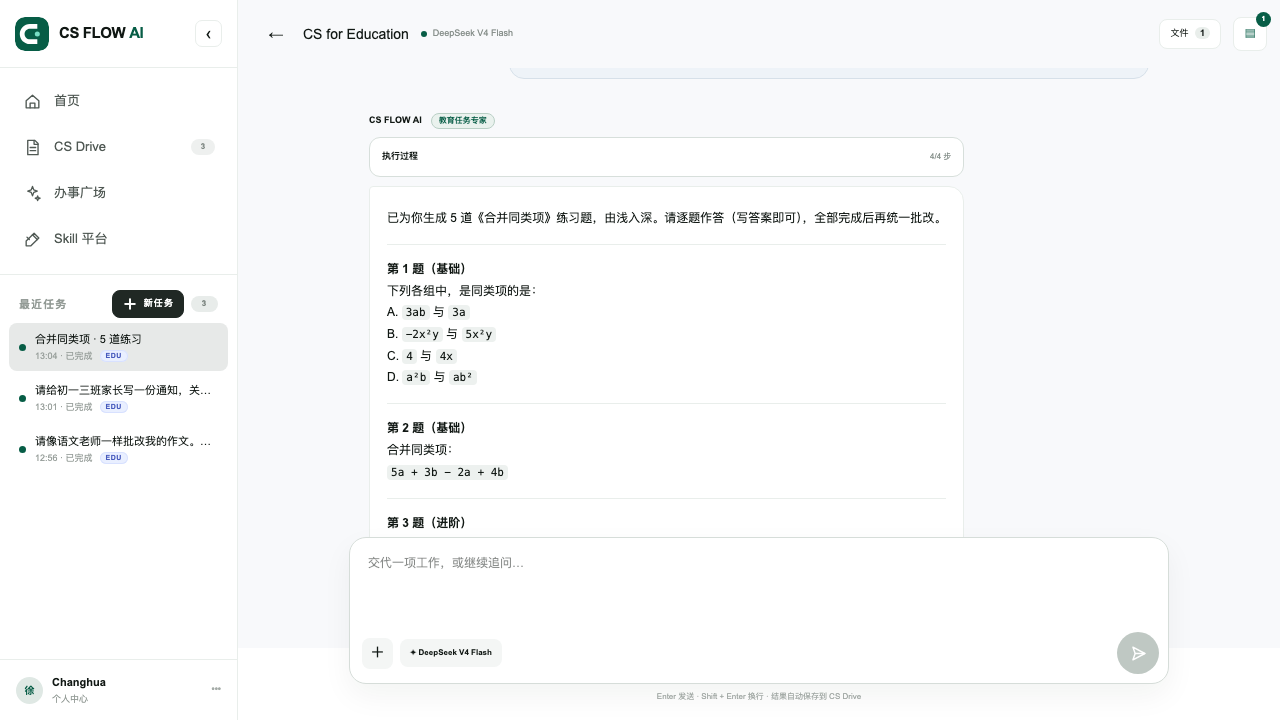
Task: Open the 首页 navigation item
Action: (x=119, y=101)
